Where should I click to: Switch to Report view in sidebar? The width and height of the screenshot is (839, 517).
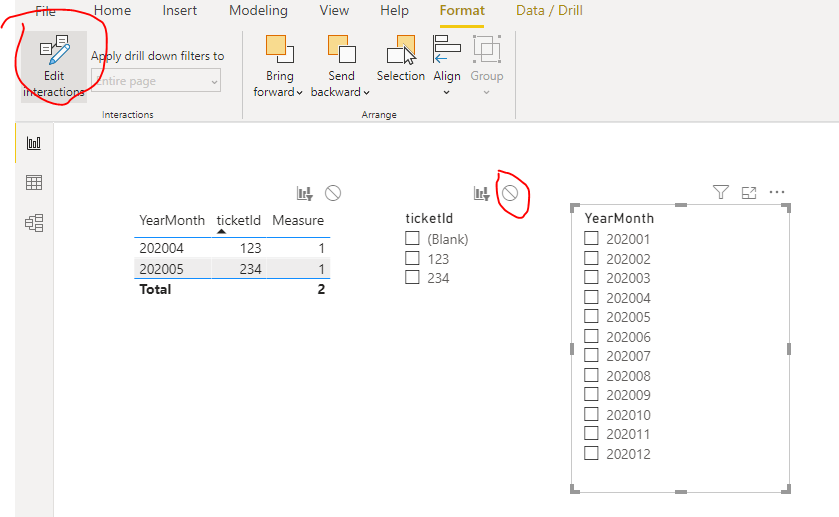(34, 143)
